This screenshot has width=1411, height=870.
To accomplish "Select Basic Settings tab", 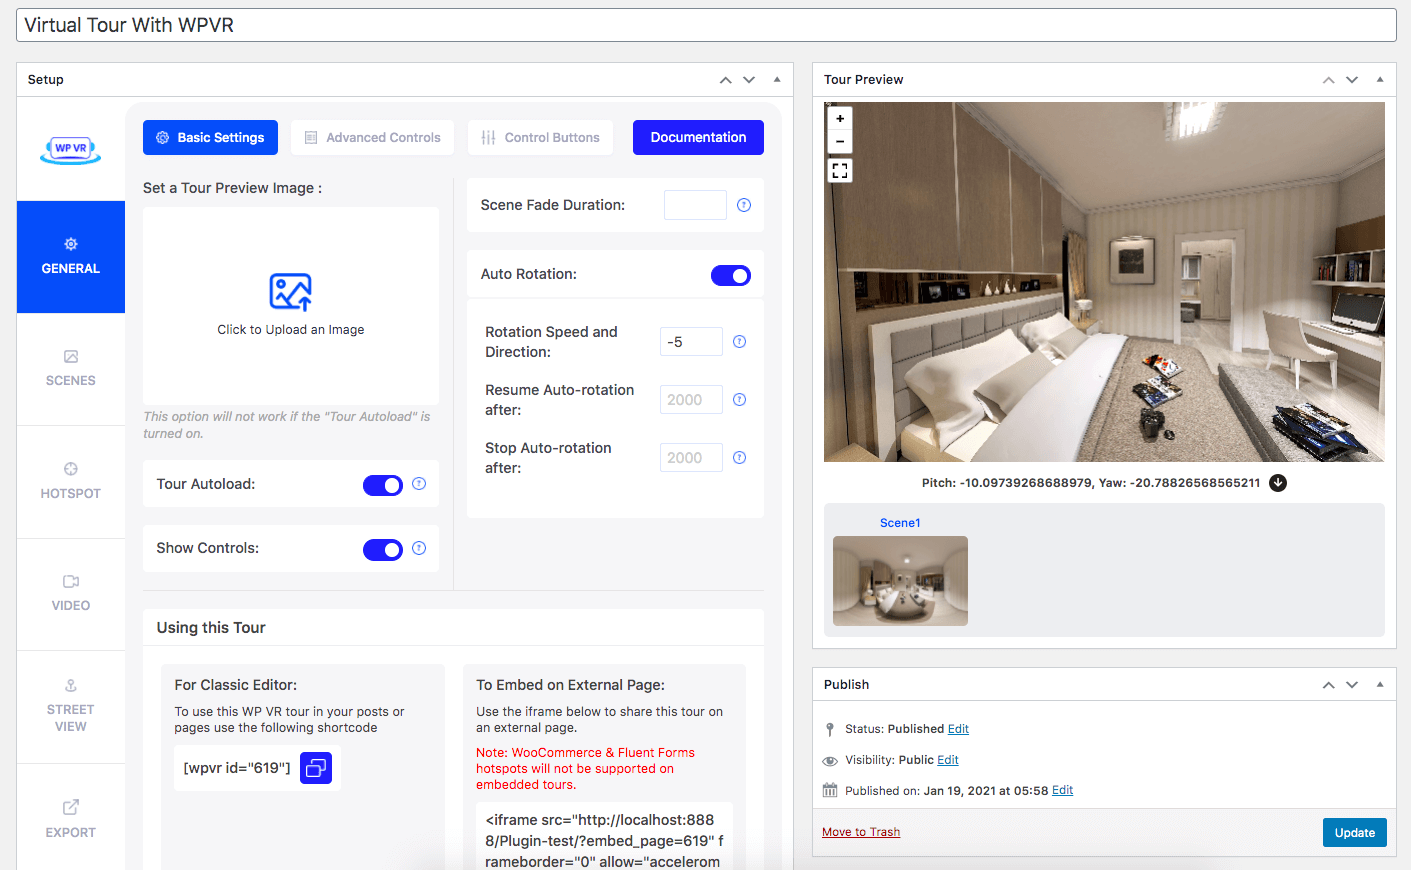I will (210, 138).
